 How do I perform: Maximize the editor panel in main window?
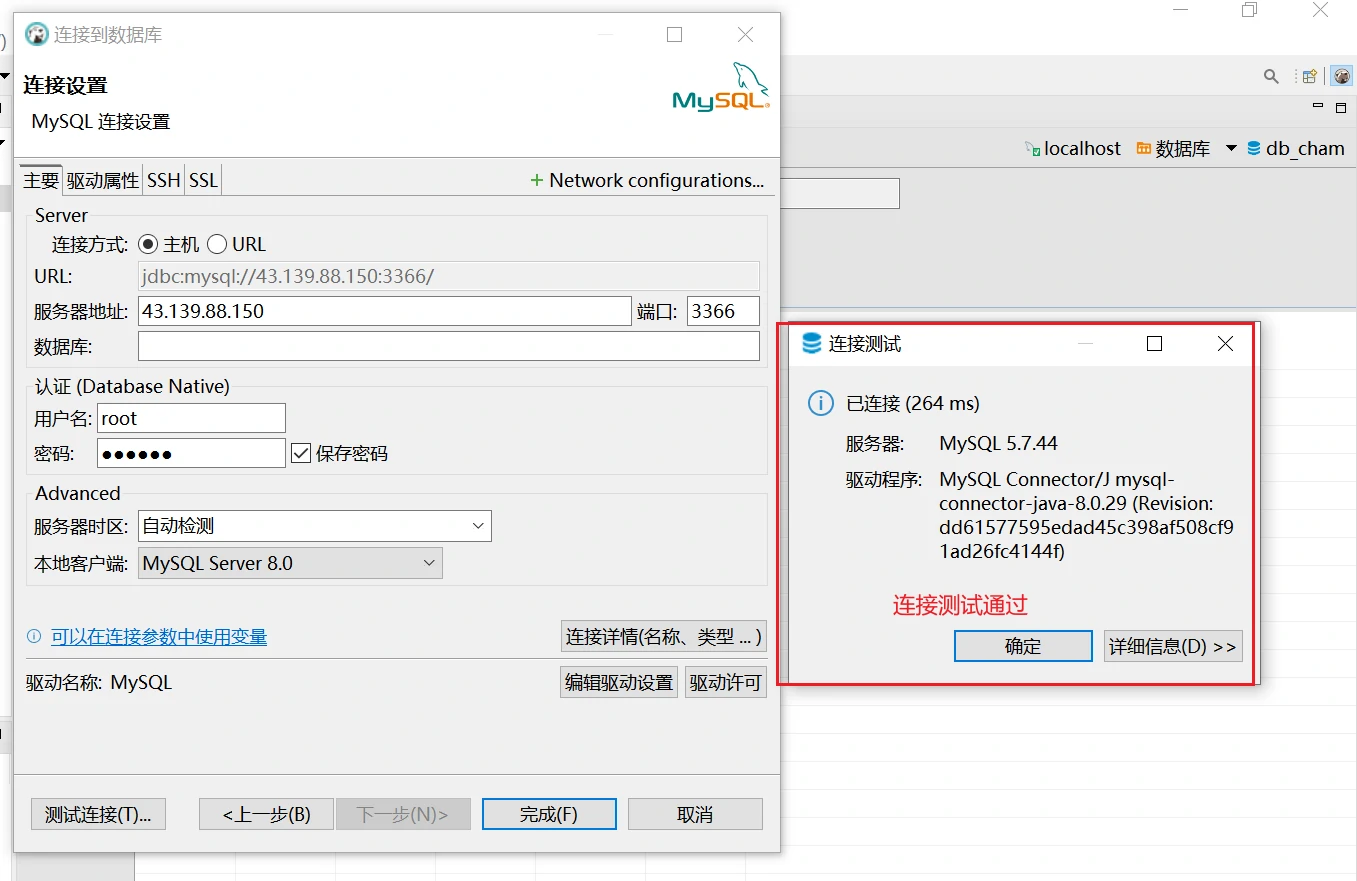pos(1341,107)
